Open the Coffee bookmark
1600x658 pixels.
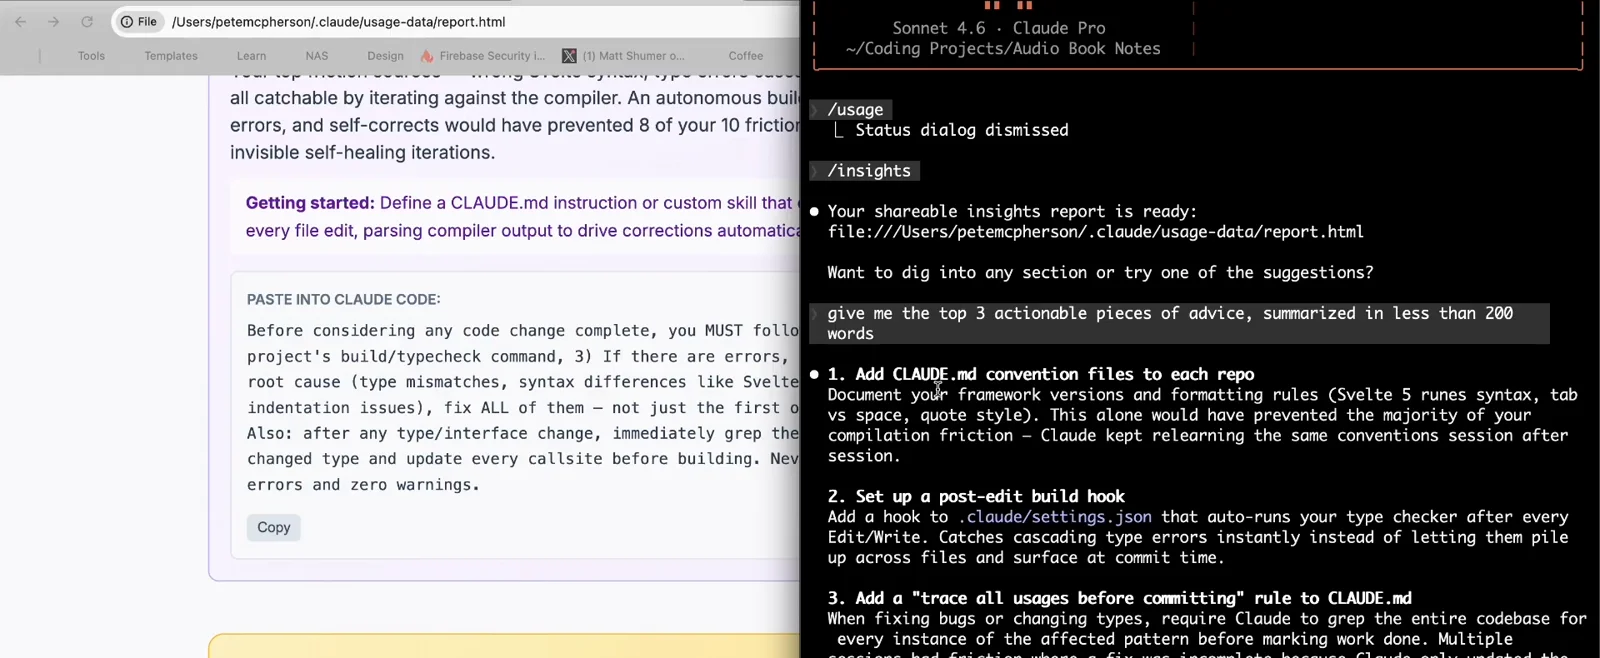(746, 56)
